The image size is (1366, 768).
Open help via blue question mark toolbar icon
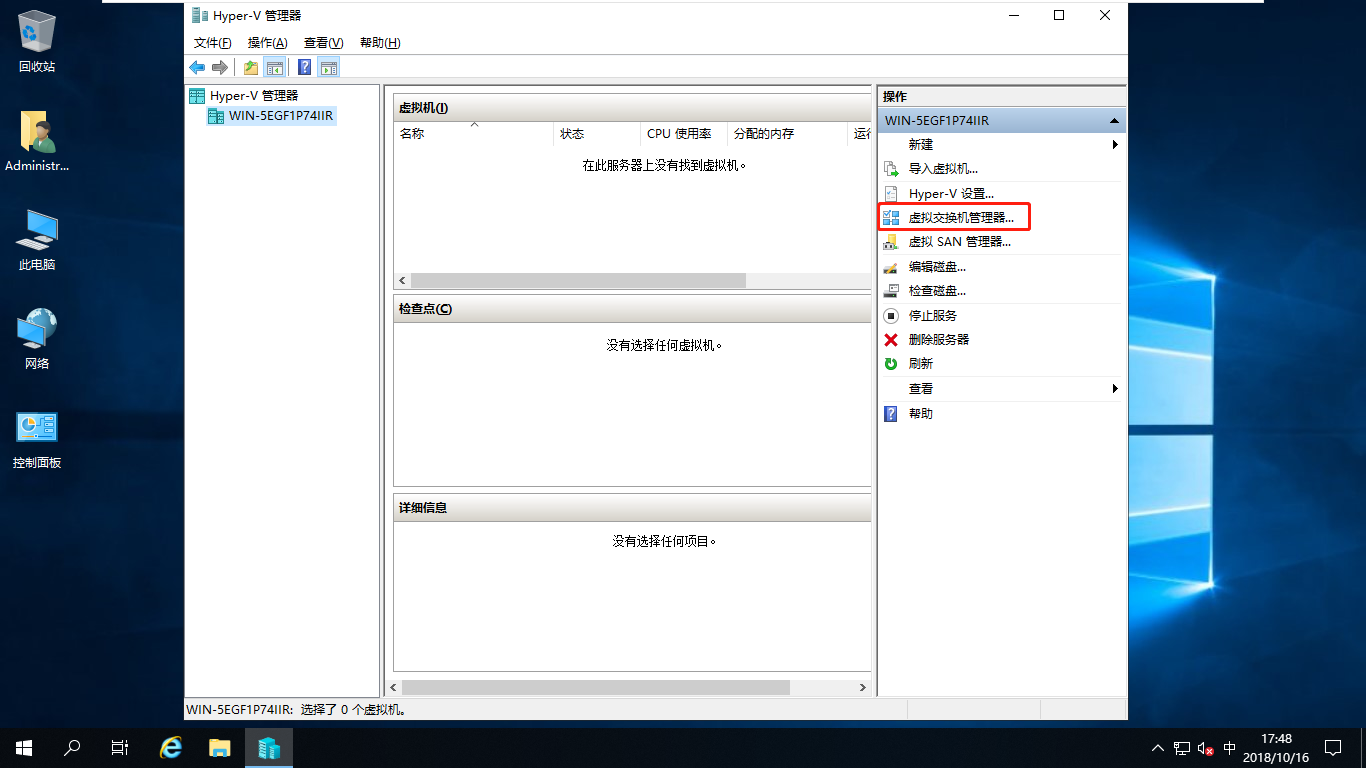(x=305, y=68)
